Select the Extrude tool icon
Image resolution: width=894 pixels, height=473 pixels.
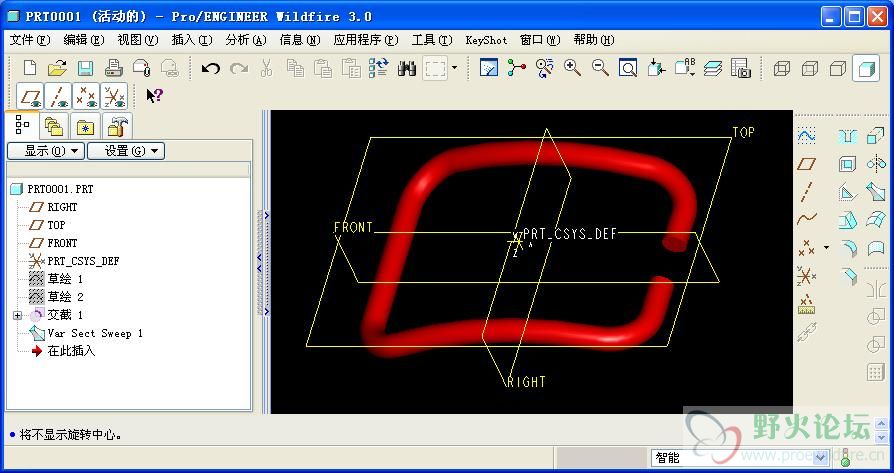pyautogui.click(x=876, y=136)
